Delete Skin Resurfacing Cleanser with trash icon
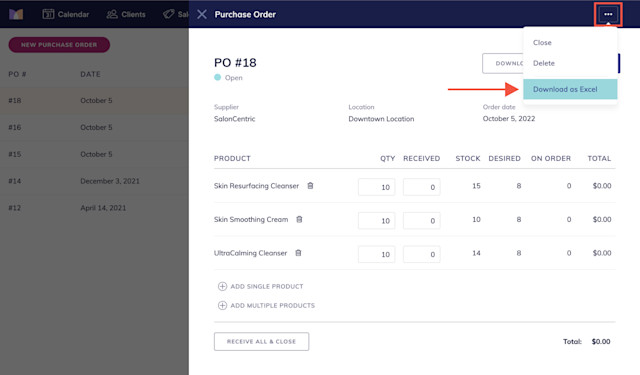The width and height of the screenshot is (640, 375). pos(310,186)
